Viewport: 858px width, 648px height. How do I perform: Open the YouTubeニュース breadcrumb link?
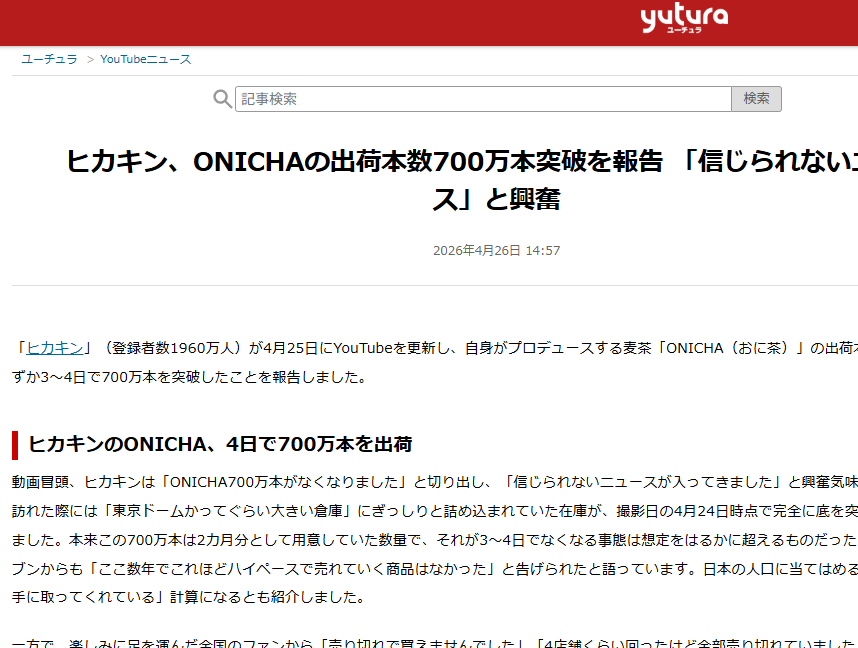[x=146, y=59]
